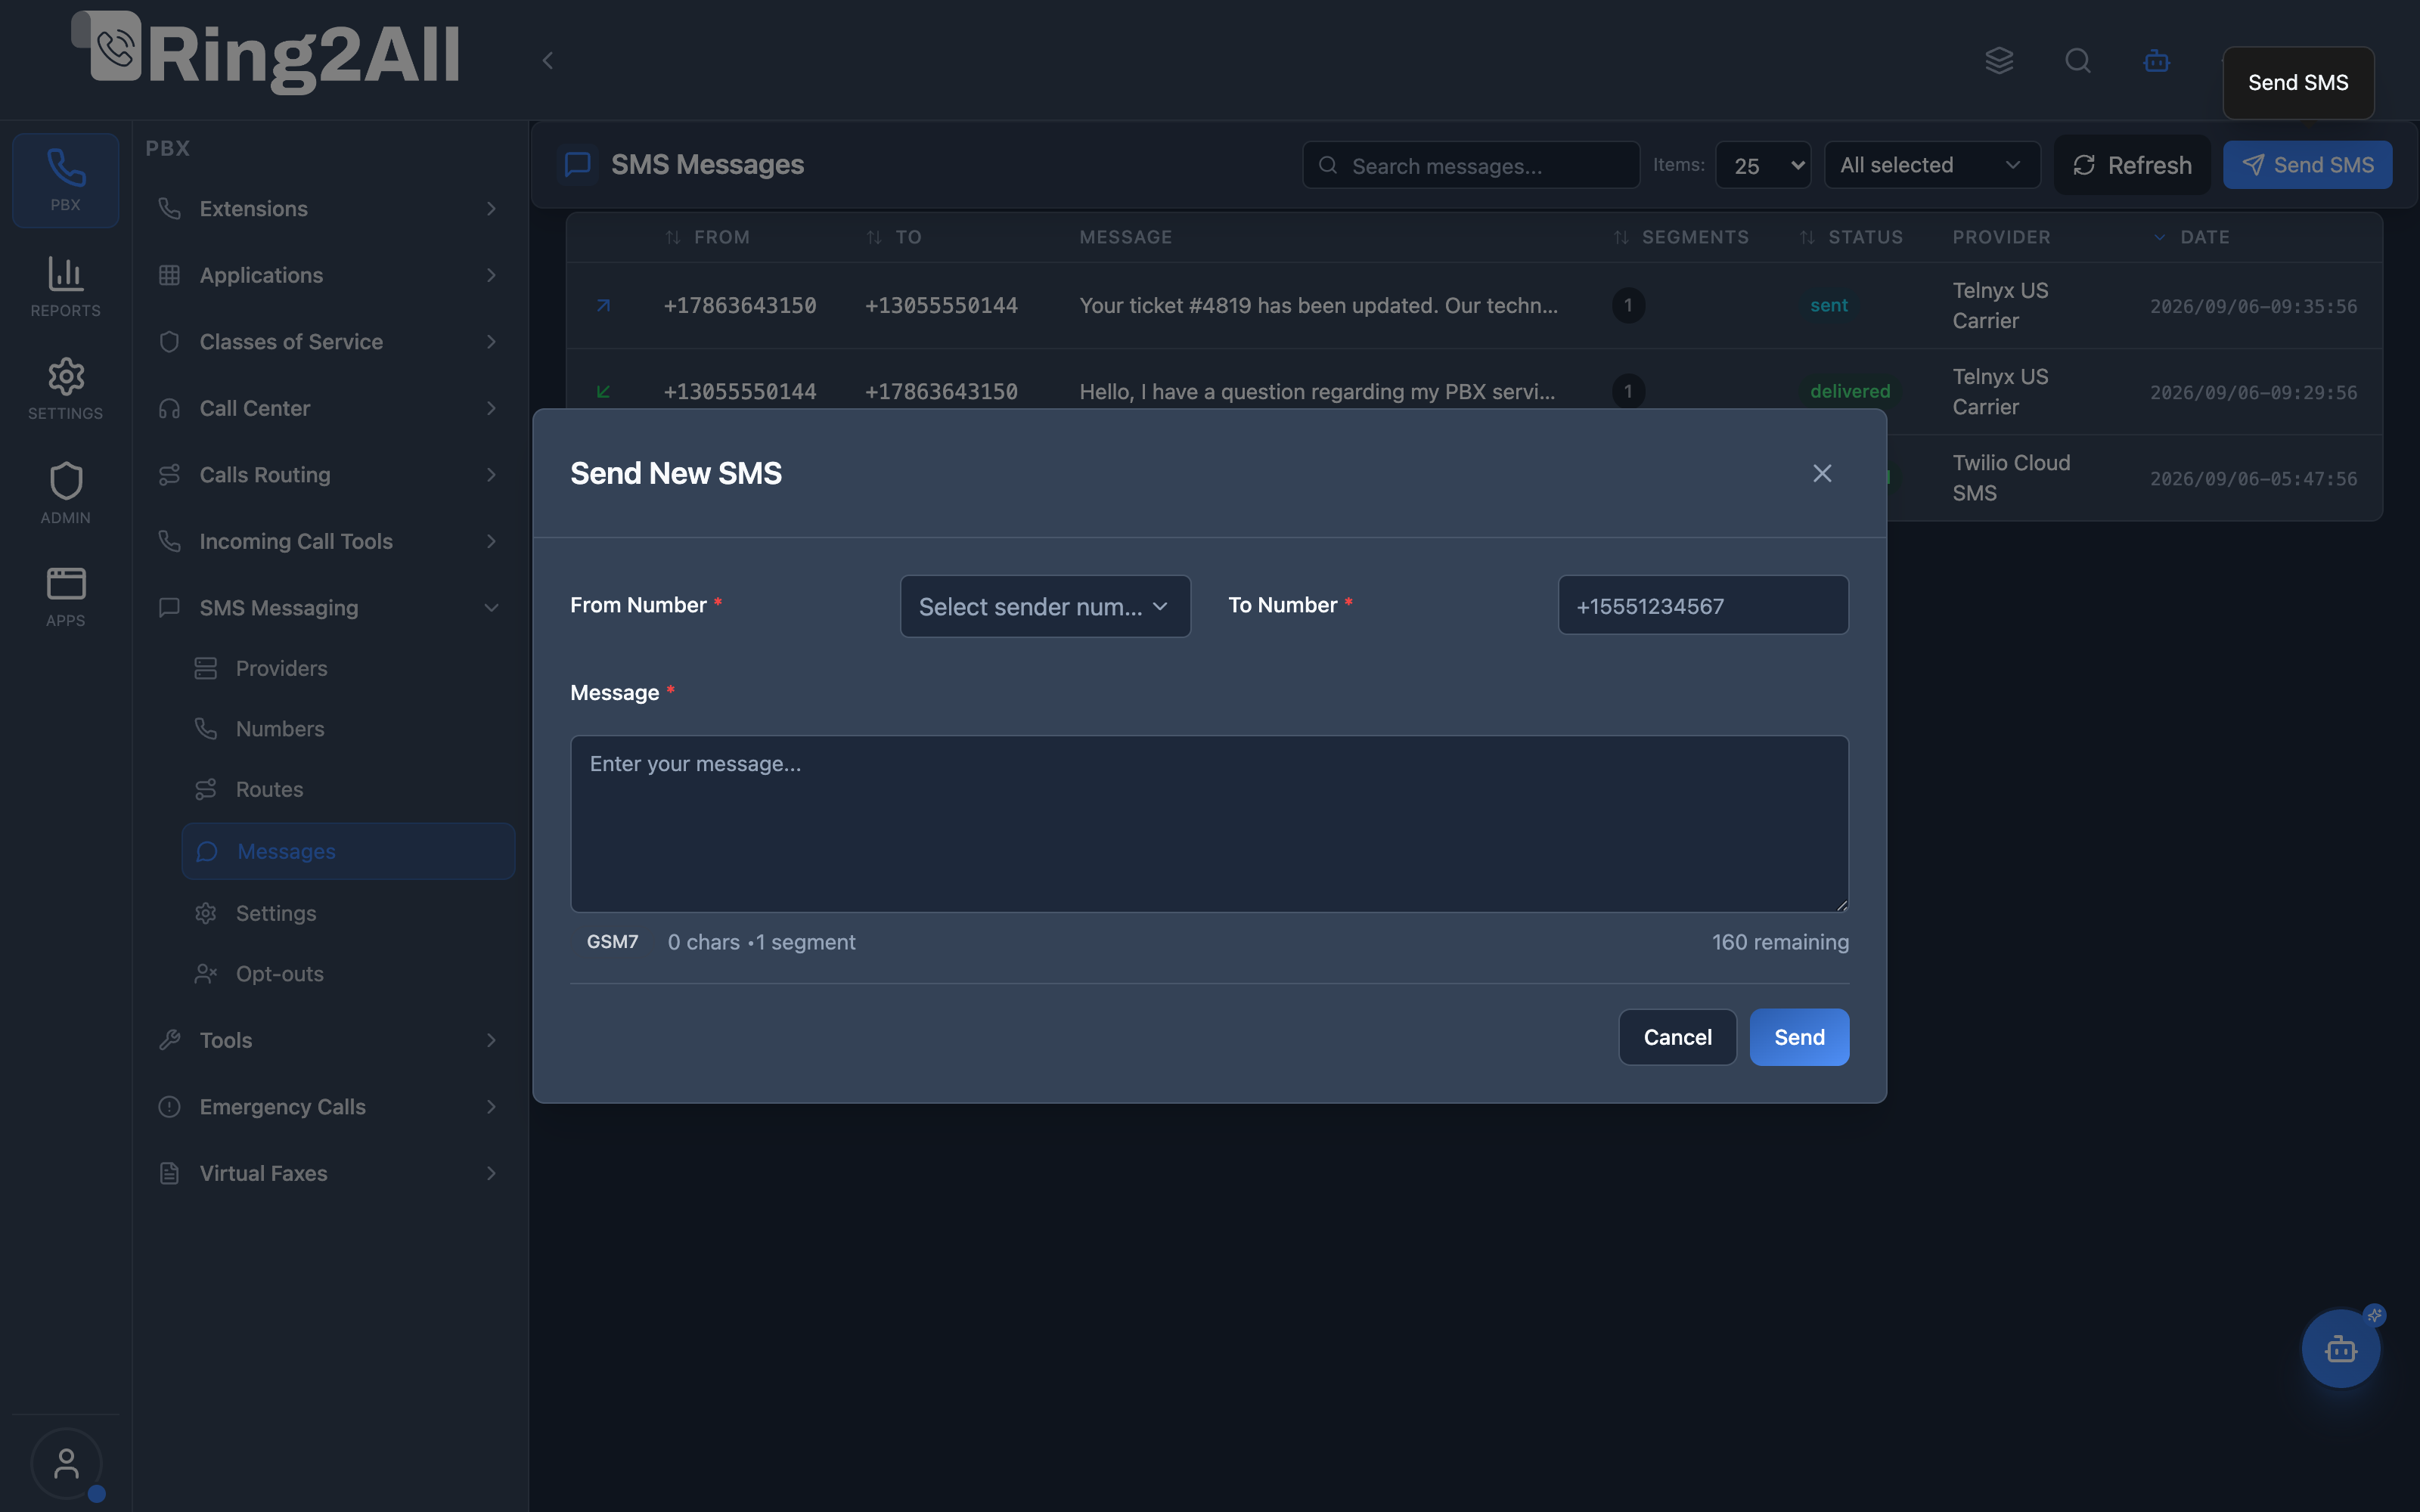Image resolution: width=2420 pixels, height=1512 pixels.
Task: Click the user profile avatar icon
Action: click(x=66, y=1464)
